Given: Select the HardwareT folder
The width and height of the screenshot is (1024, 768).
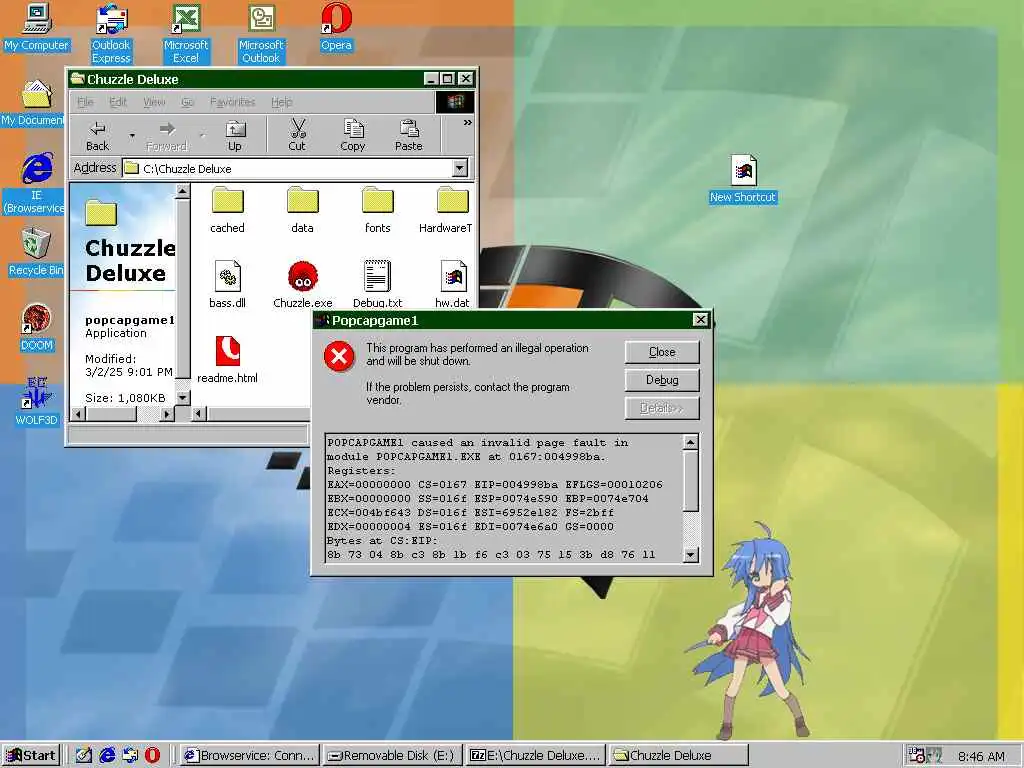Looking at the screenshot, I should tap(447, 210).
